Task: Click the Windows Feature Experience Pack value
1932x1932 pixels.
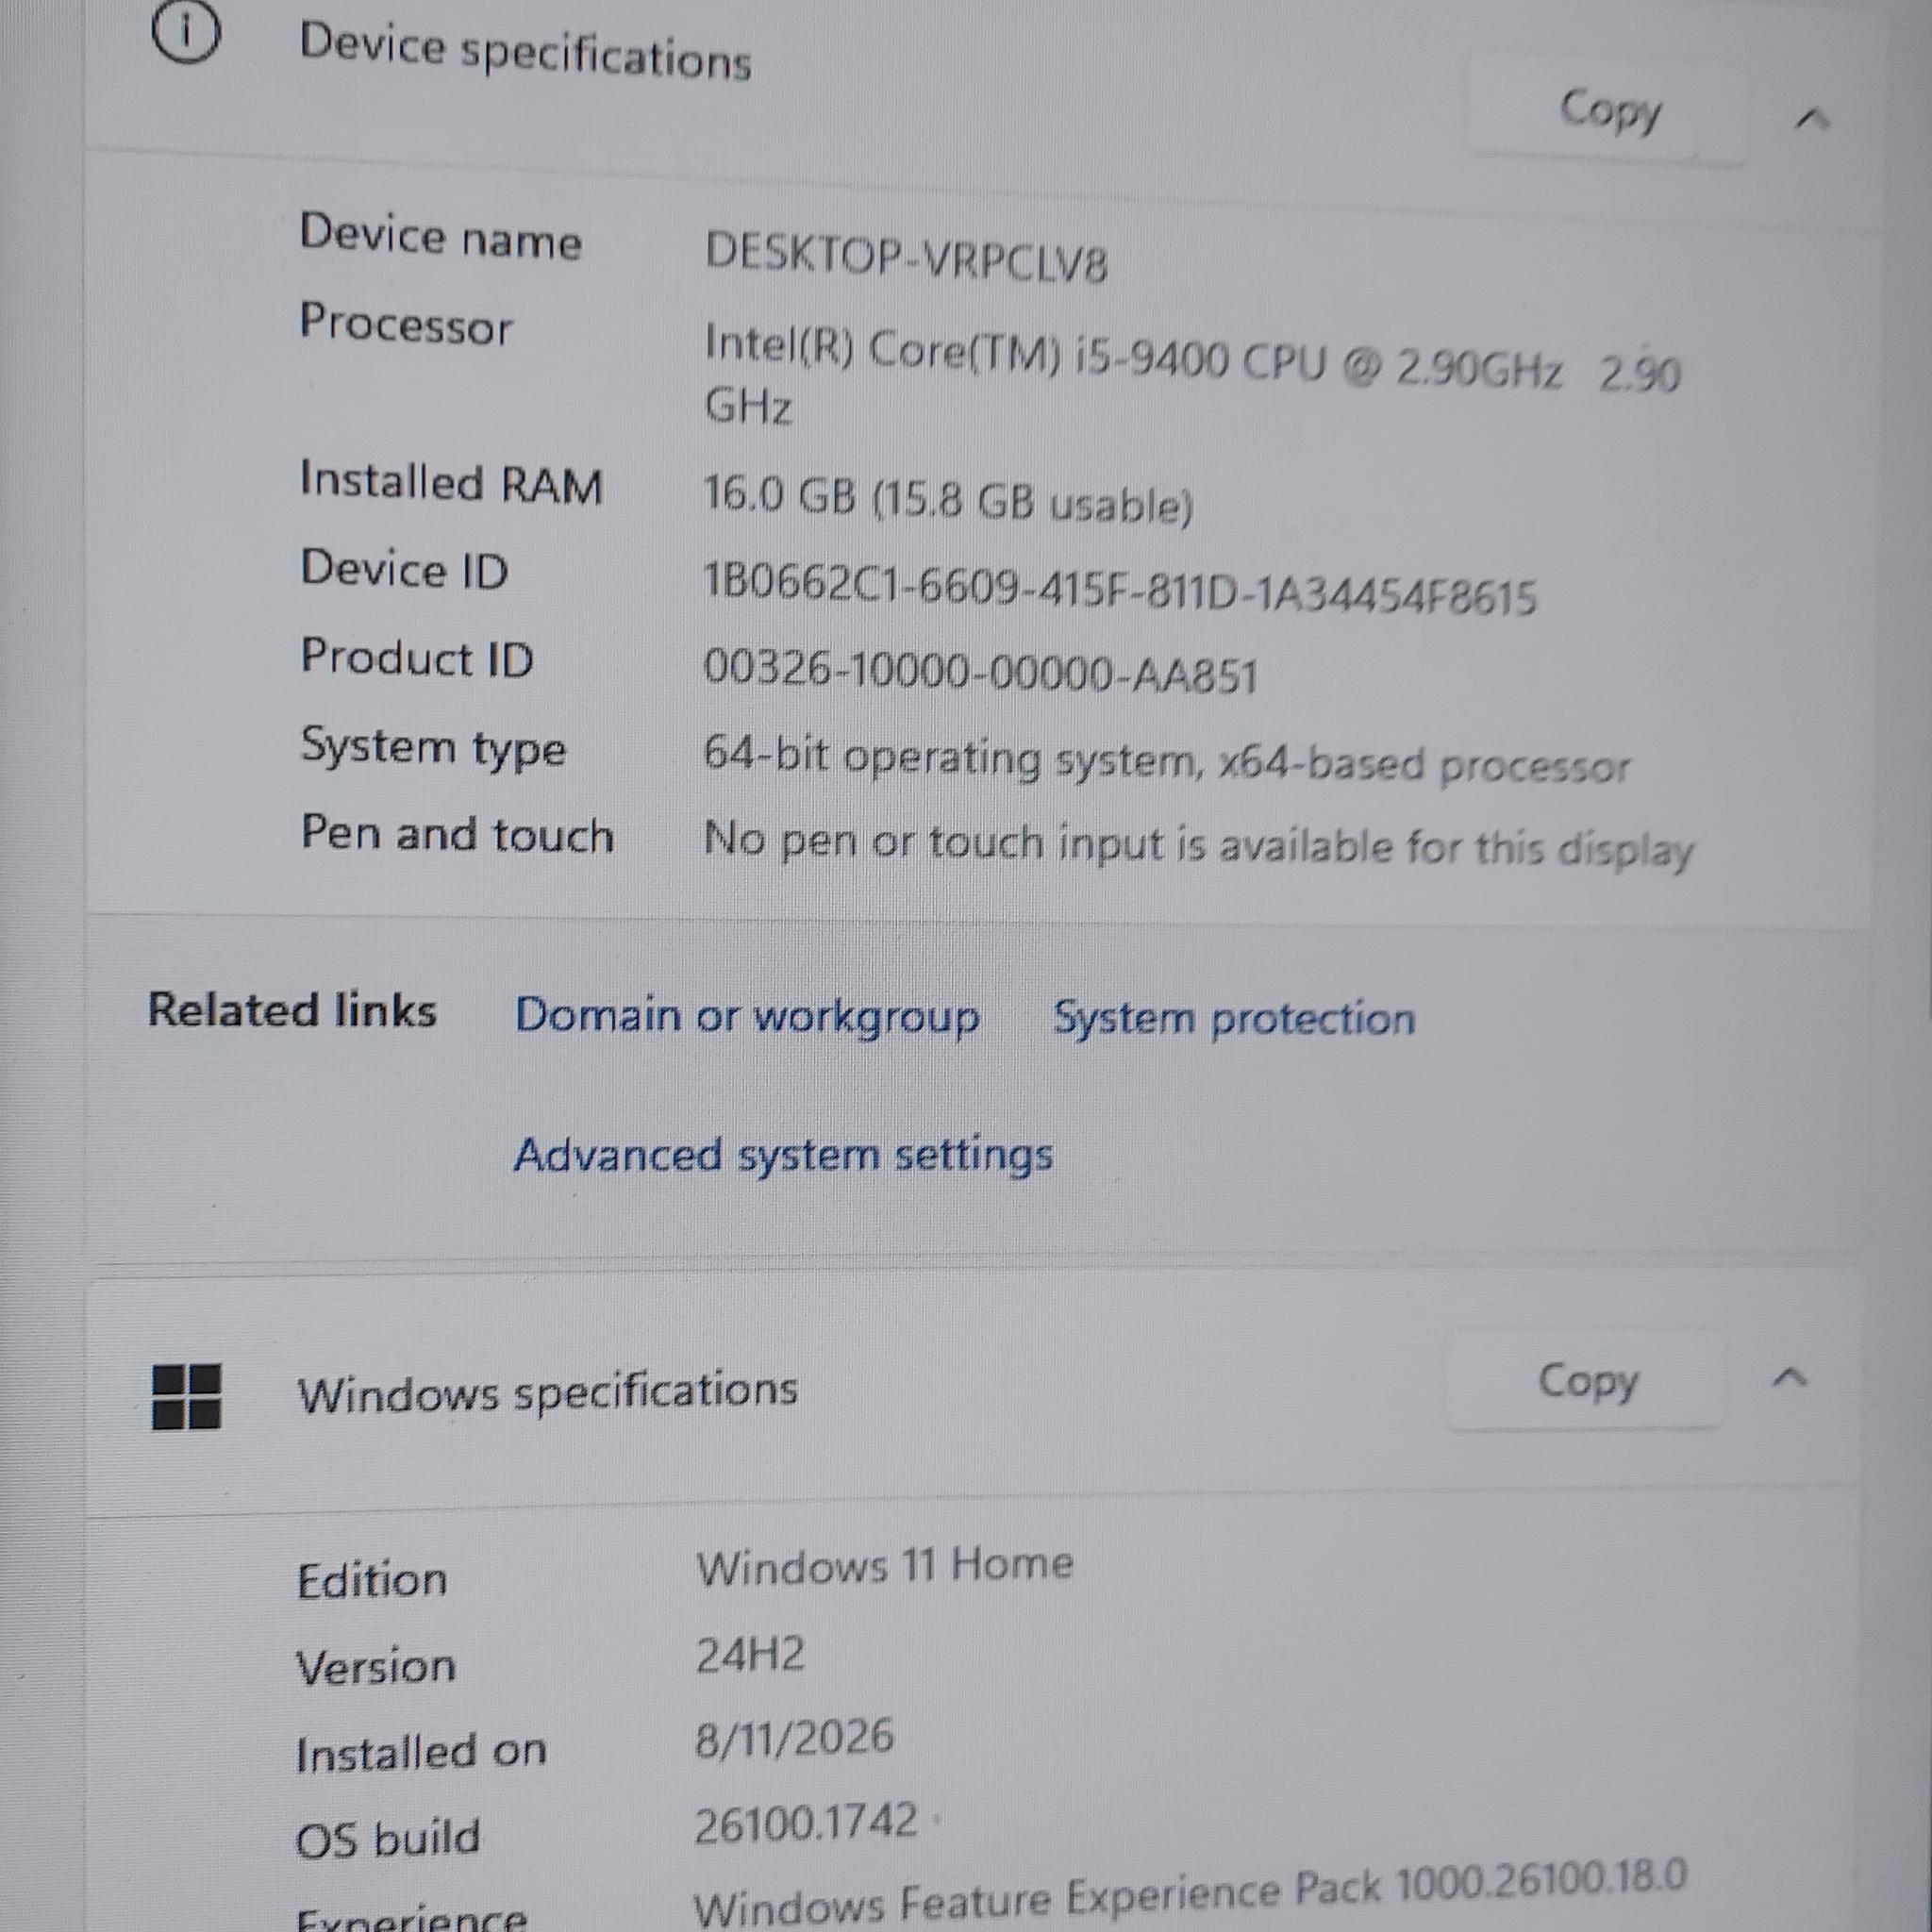Action: [x=1190, y=1892]
